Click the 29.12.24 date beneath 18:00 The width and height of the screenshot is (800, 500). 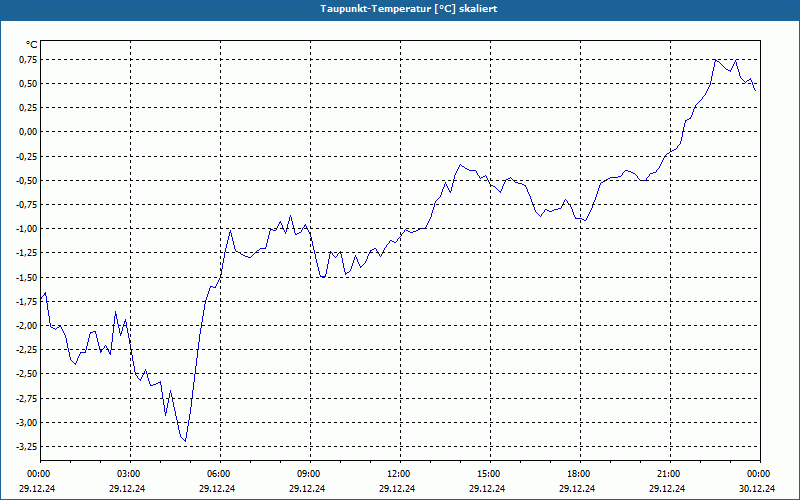click(x=577, y=488)
